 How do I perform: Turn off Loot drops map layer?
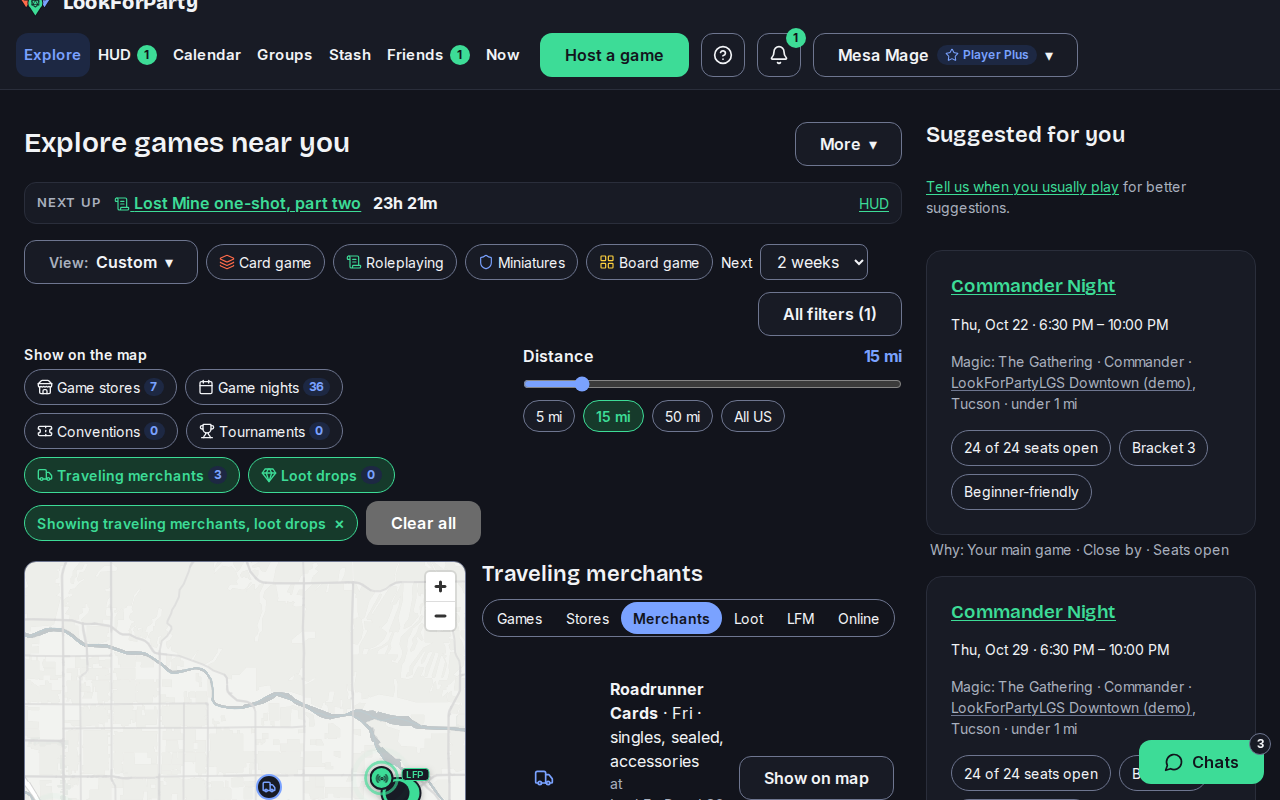pos(321,475)
